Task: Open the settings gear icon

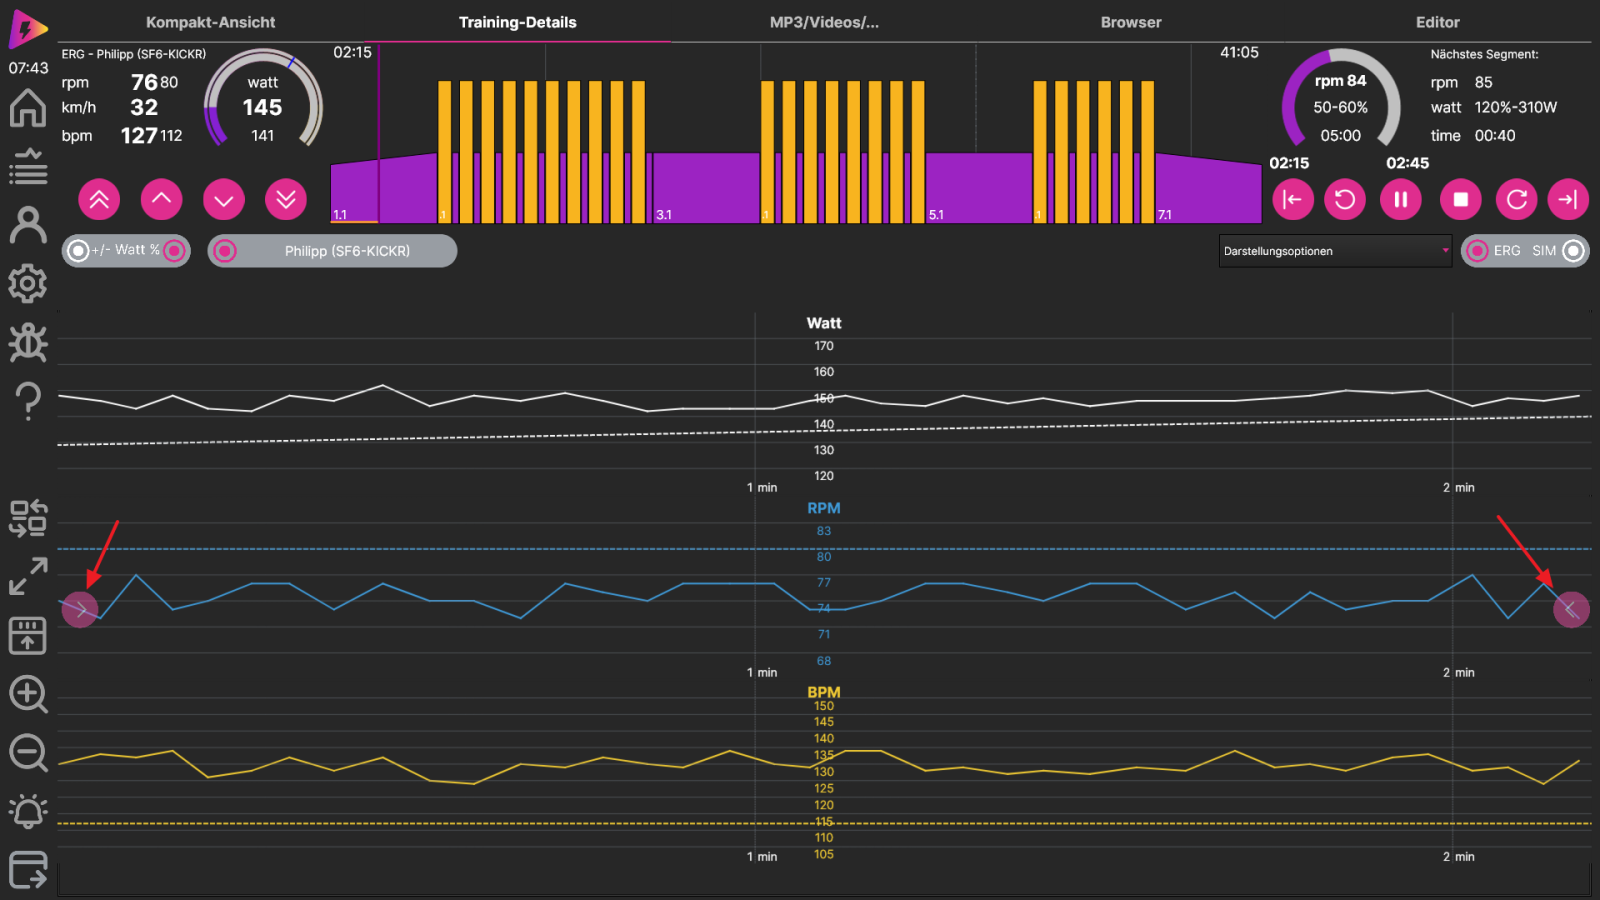Action: pyautogui.click(x=28, y=284)
